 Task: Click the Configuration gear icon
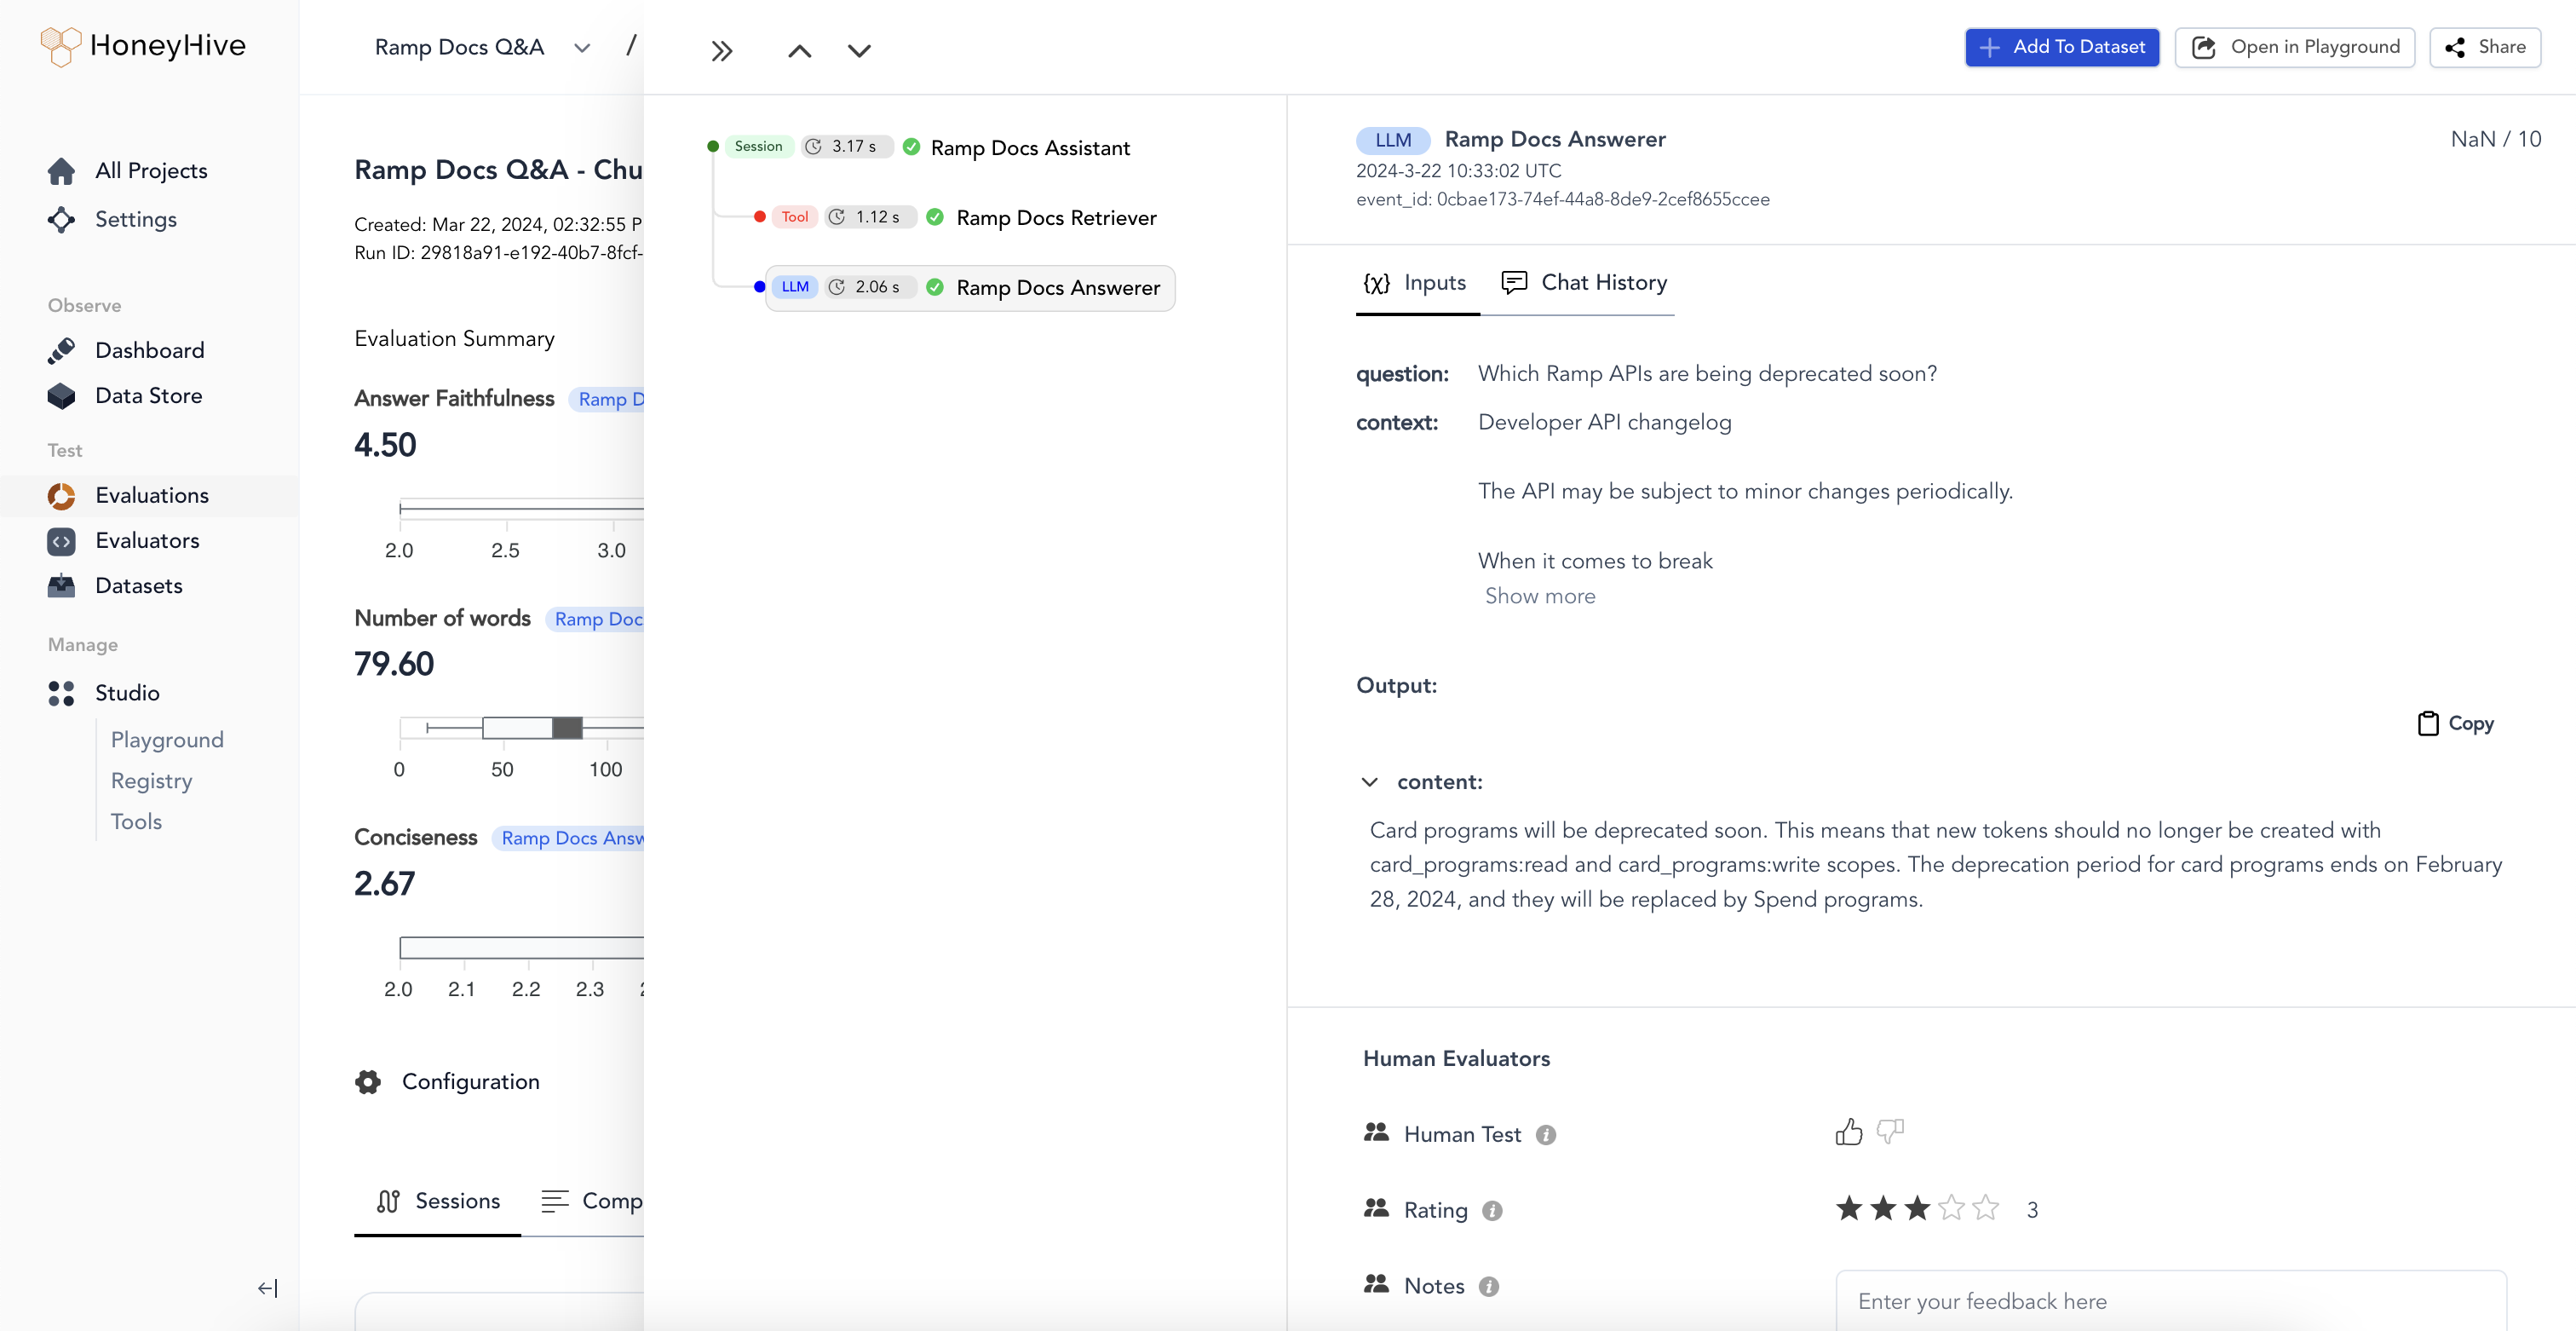click(368, 1082)
